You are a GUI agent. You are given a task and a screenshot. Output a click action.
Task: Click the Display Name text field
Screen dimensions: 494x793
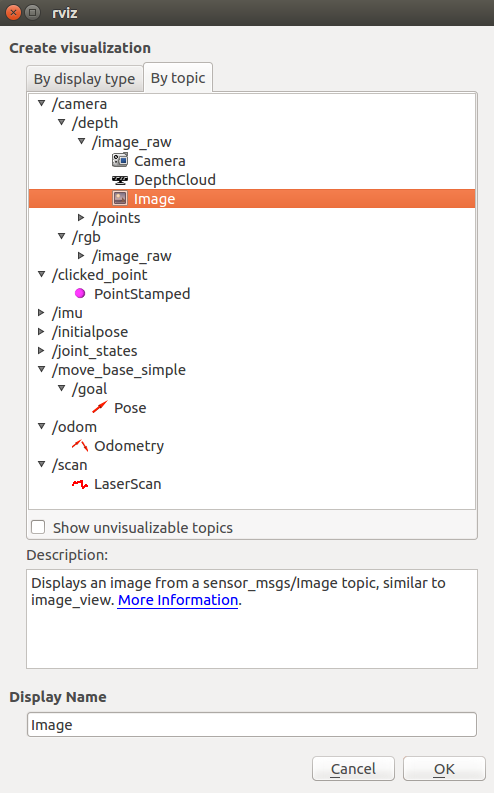pos(252,725)
